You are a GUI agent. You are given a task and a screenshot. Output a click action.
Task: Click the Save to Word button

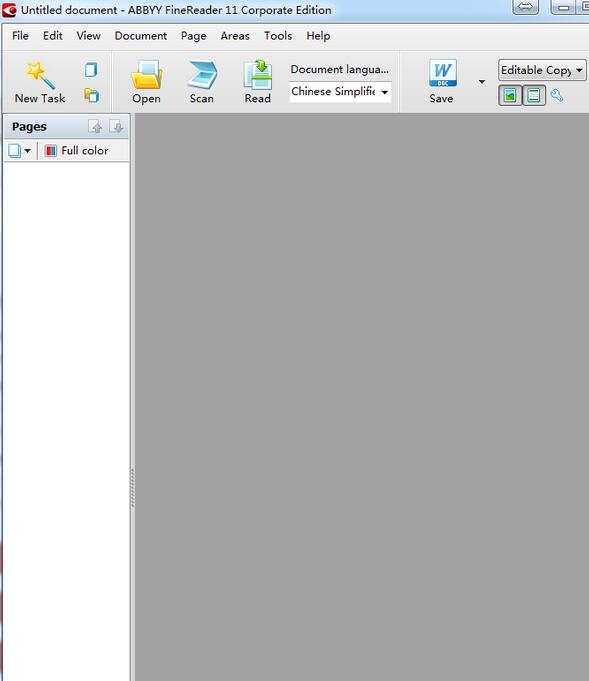click(442, 82)
